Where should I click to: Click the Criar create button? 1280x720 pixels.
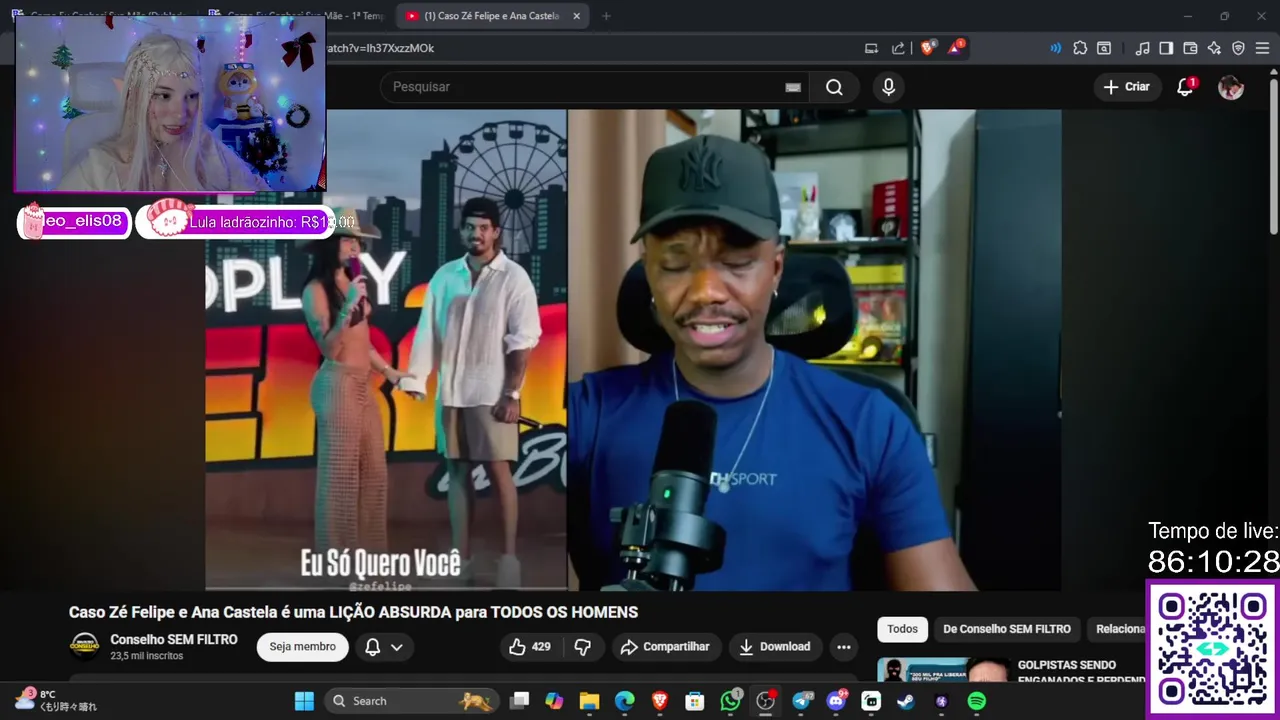point(1126,87)
